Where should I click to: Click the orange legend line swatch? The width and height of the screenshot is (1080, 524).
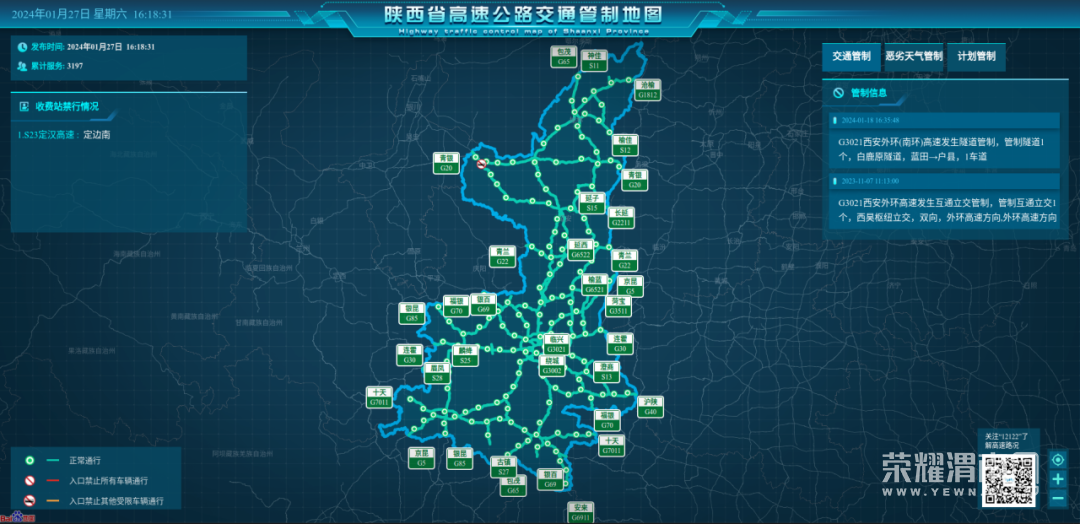point(53,501)
